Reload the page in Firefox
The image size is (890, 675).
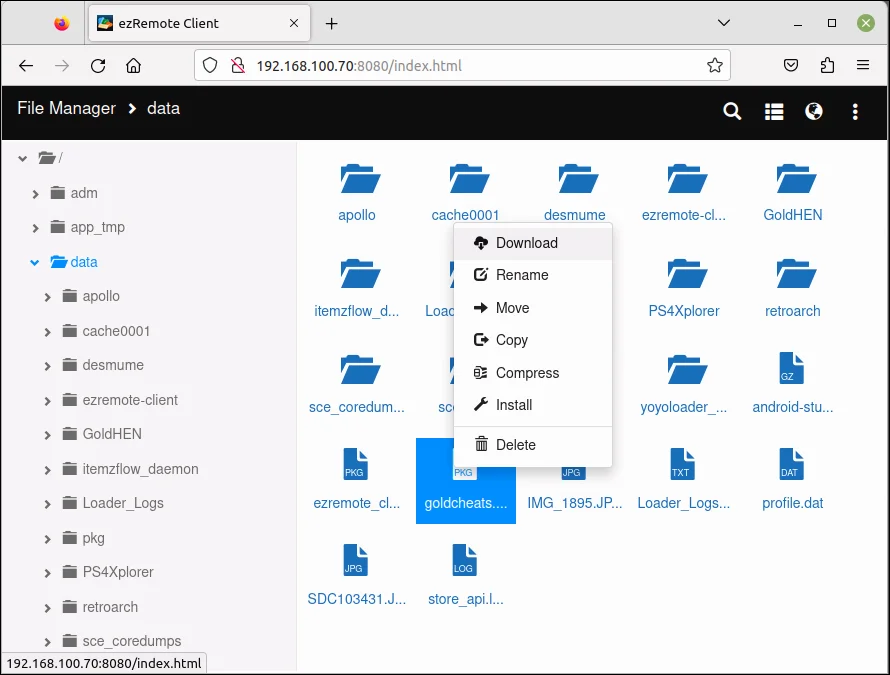pos(98,66)
